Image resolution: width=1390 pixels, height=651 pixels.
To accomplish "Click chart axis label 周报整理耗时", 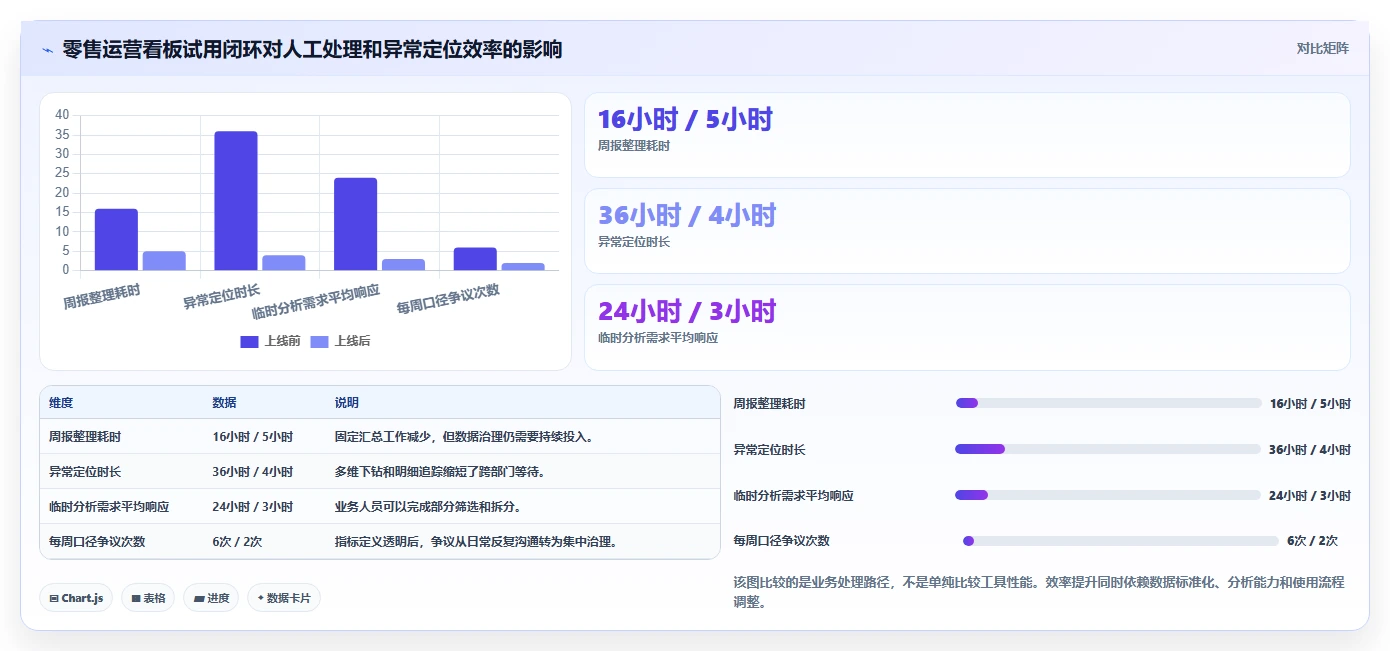I will [x=102, y=296].
